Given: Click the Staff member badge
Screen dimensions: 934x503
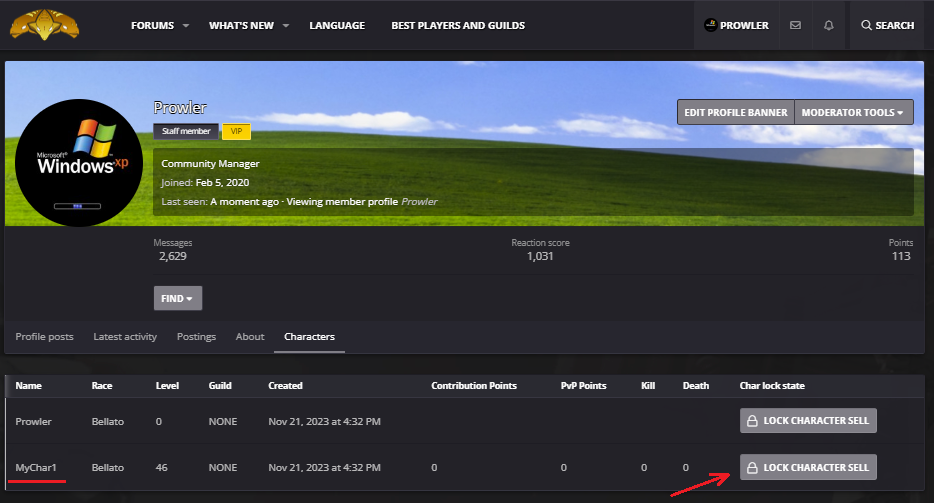Looking at the screenshot, I should tap(186, 131).
